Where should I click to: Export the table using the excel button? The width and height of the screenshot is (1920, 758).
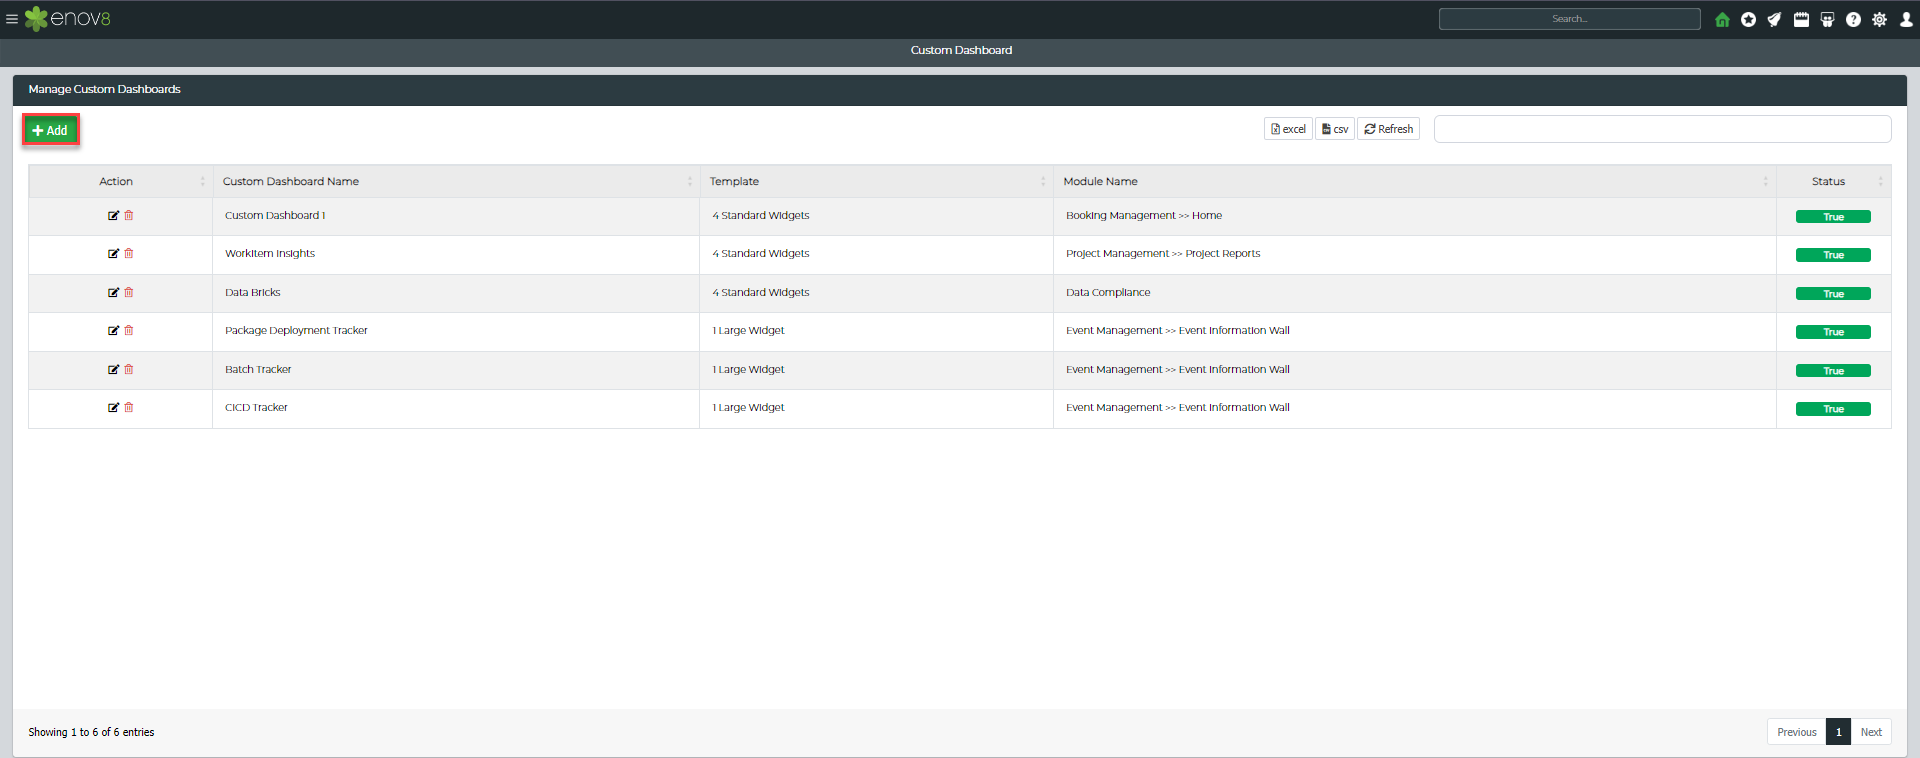(1288, 129)
